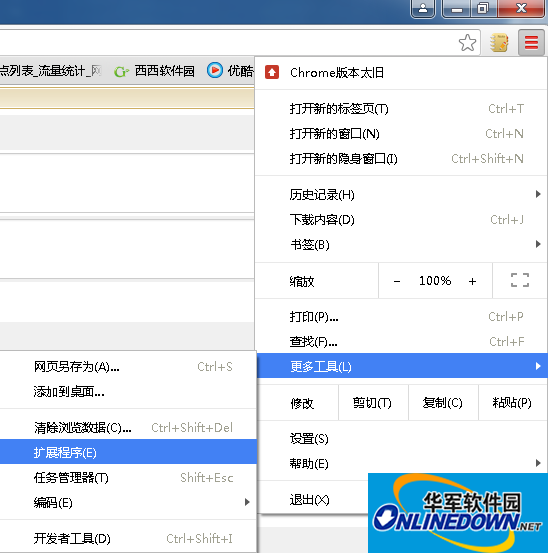Open the 西西软件园 bookmark
548x553 pixels.
(154, 71)
